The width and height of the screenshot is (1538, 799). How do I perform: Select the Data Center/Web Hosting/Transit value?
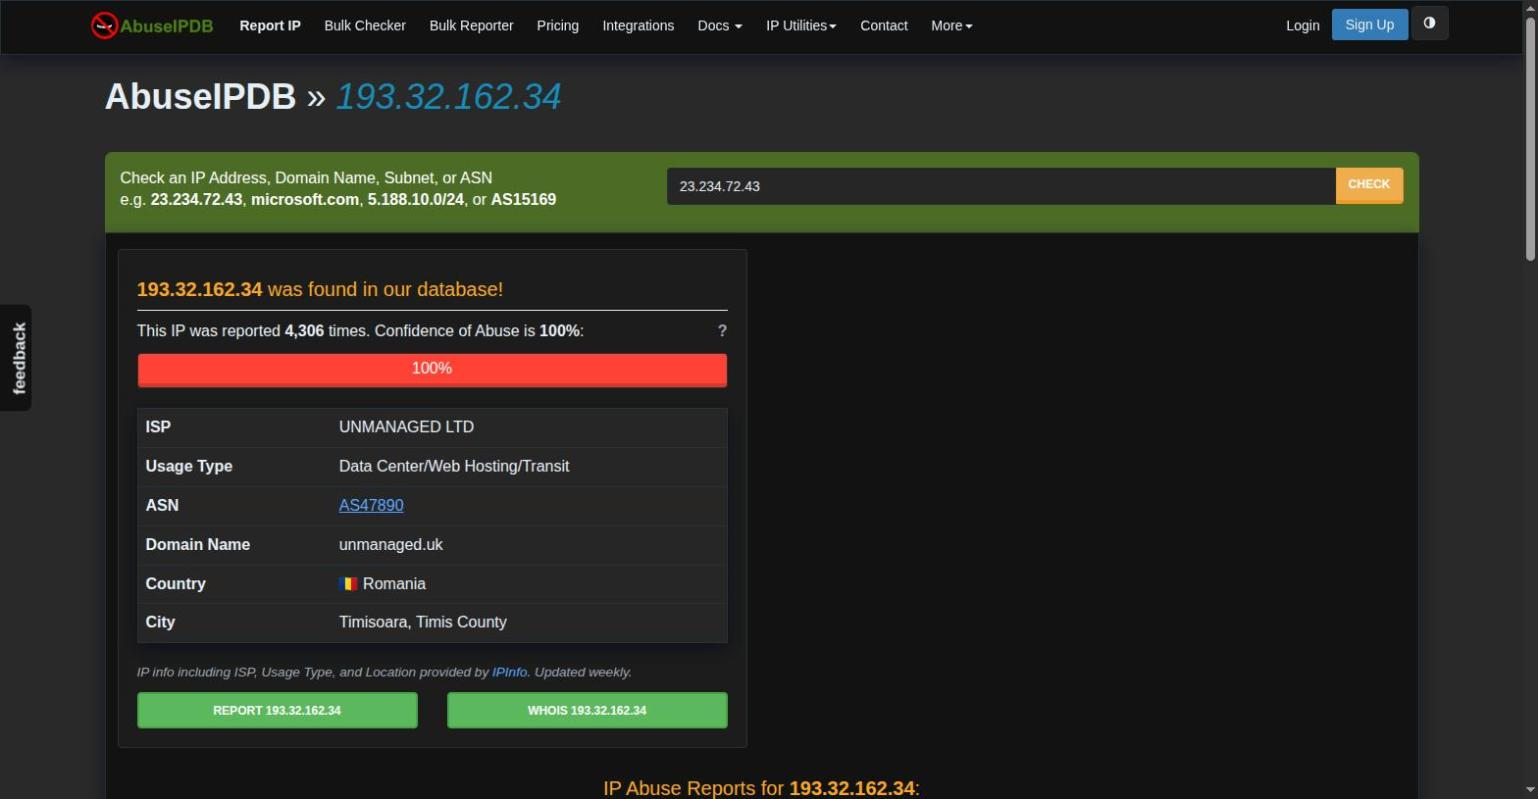(x=454, y=466)
